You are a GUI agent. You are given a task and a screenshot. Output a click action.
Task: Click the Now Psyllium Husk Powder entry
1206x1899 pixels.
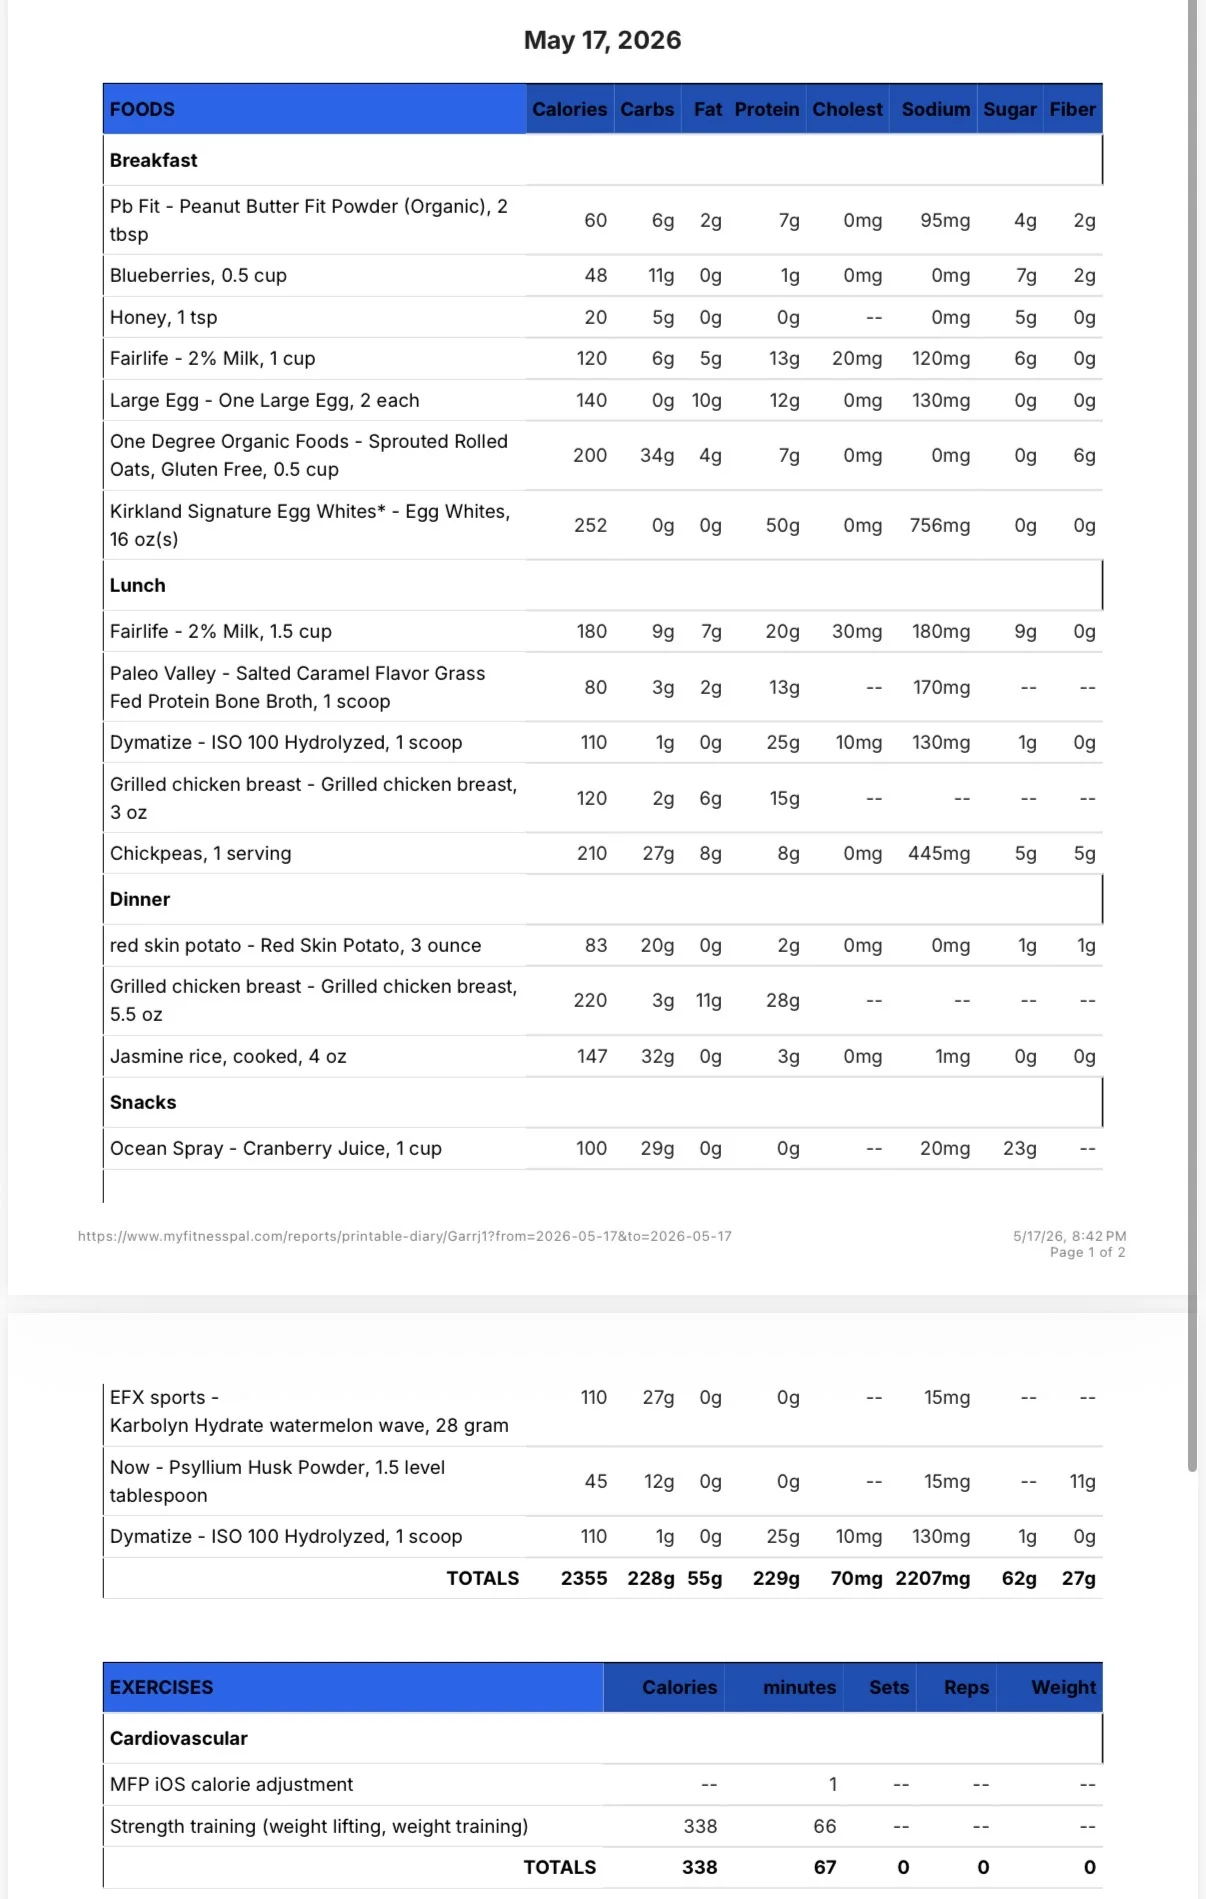(278, 1481)
